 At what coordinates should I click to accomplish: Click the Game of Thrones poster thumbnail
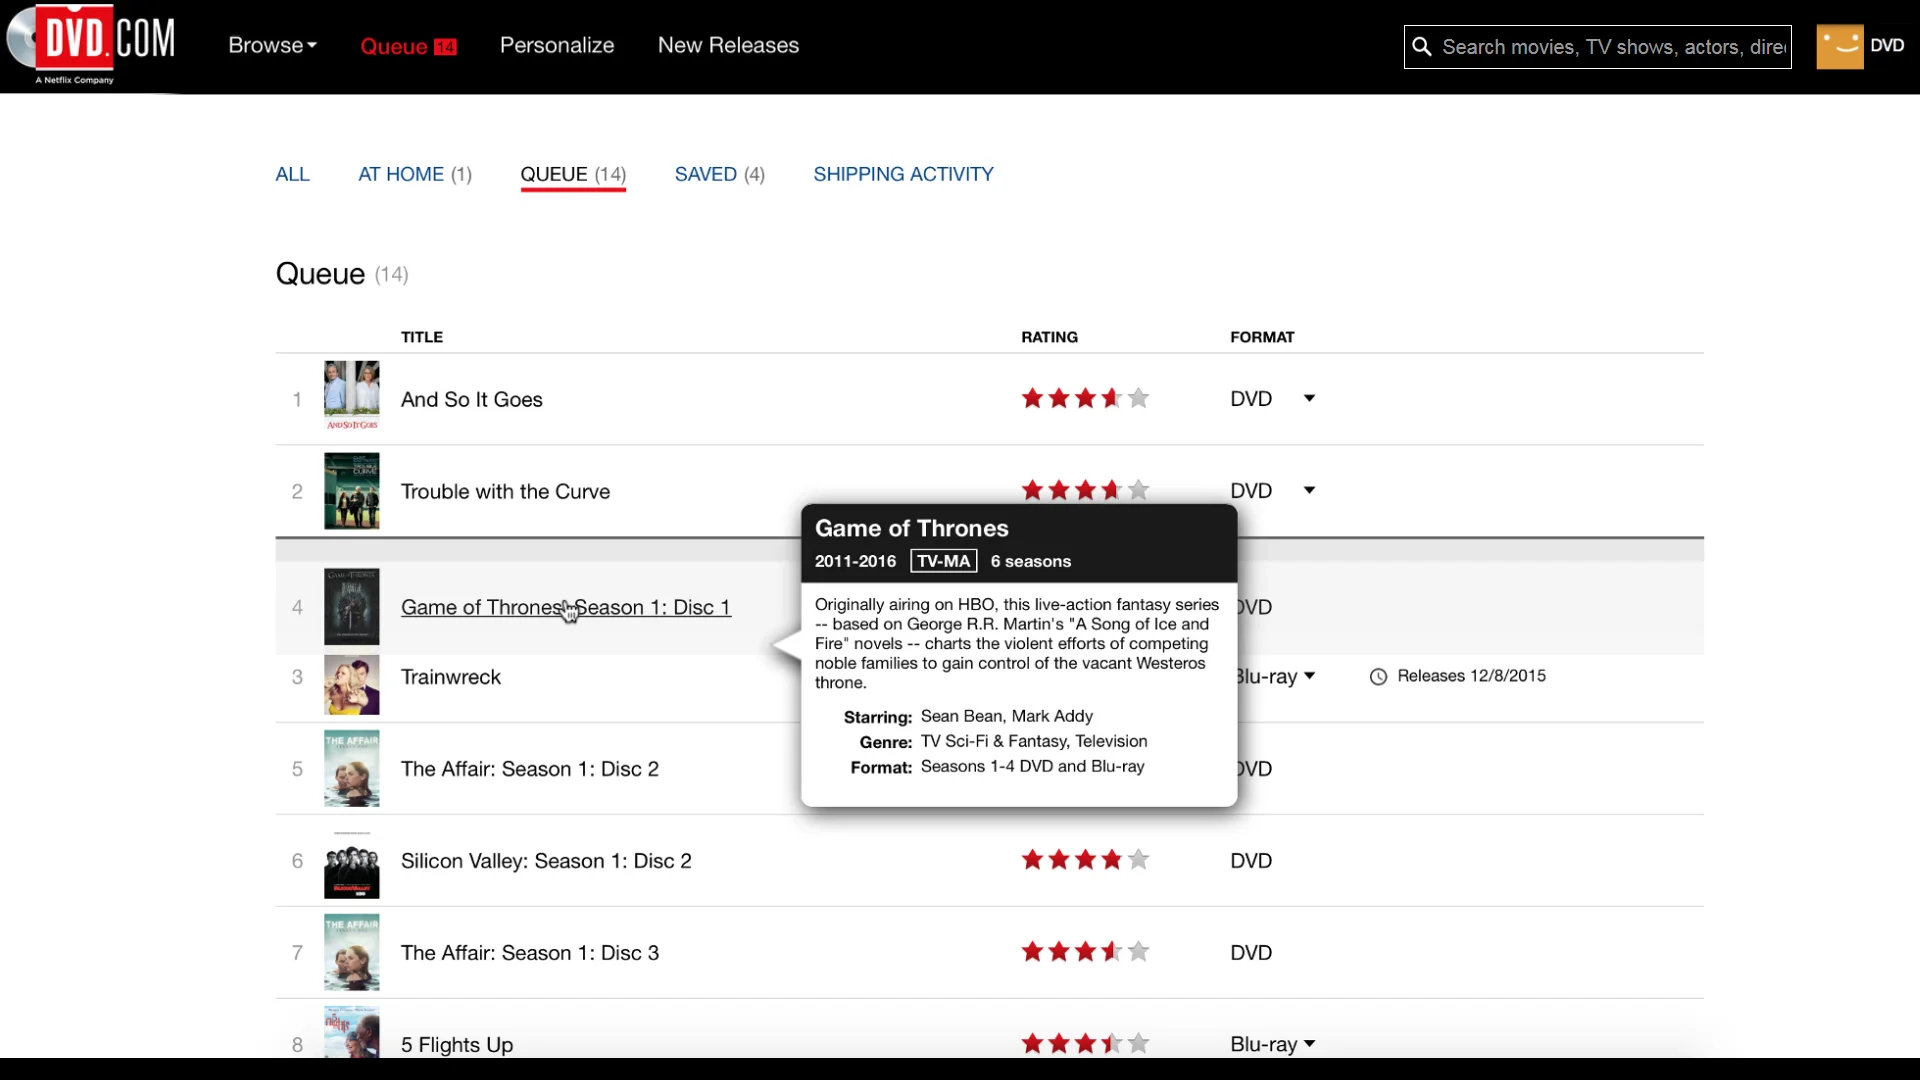click(x=352, y=607)
